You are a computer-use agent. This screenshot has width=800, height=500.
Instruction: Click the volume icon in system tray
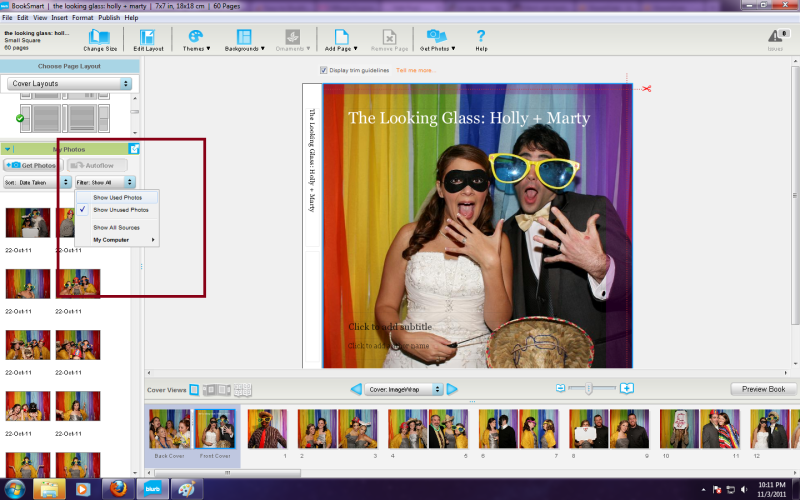744,490
